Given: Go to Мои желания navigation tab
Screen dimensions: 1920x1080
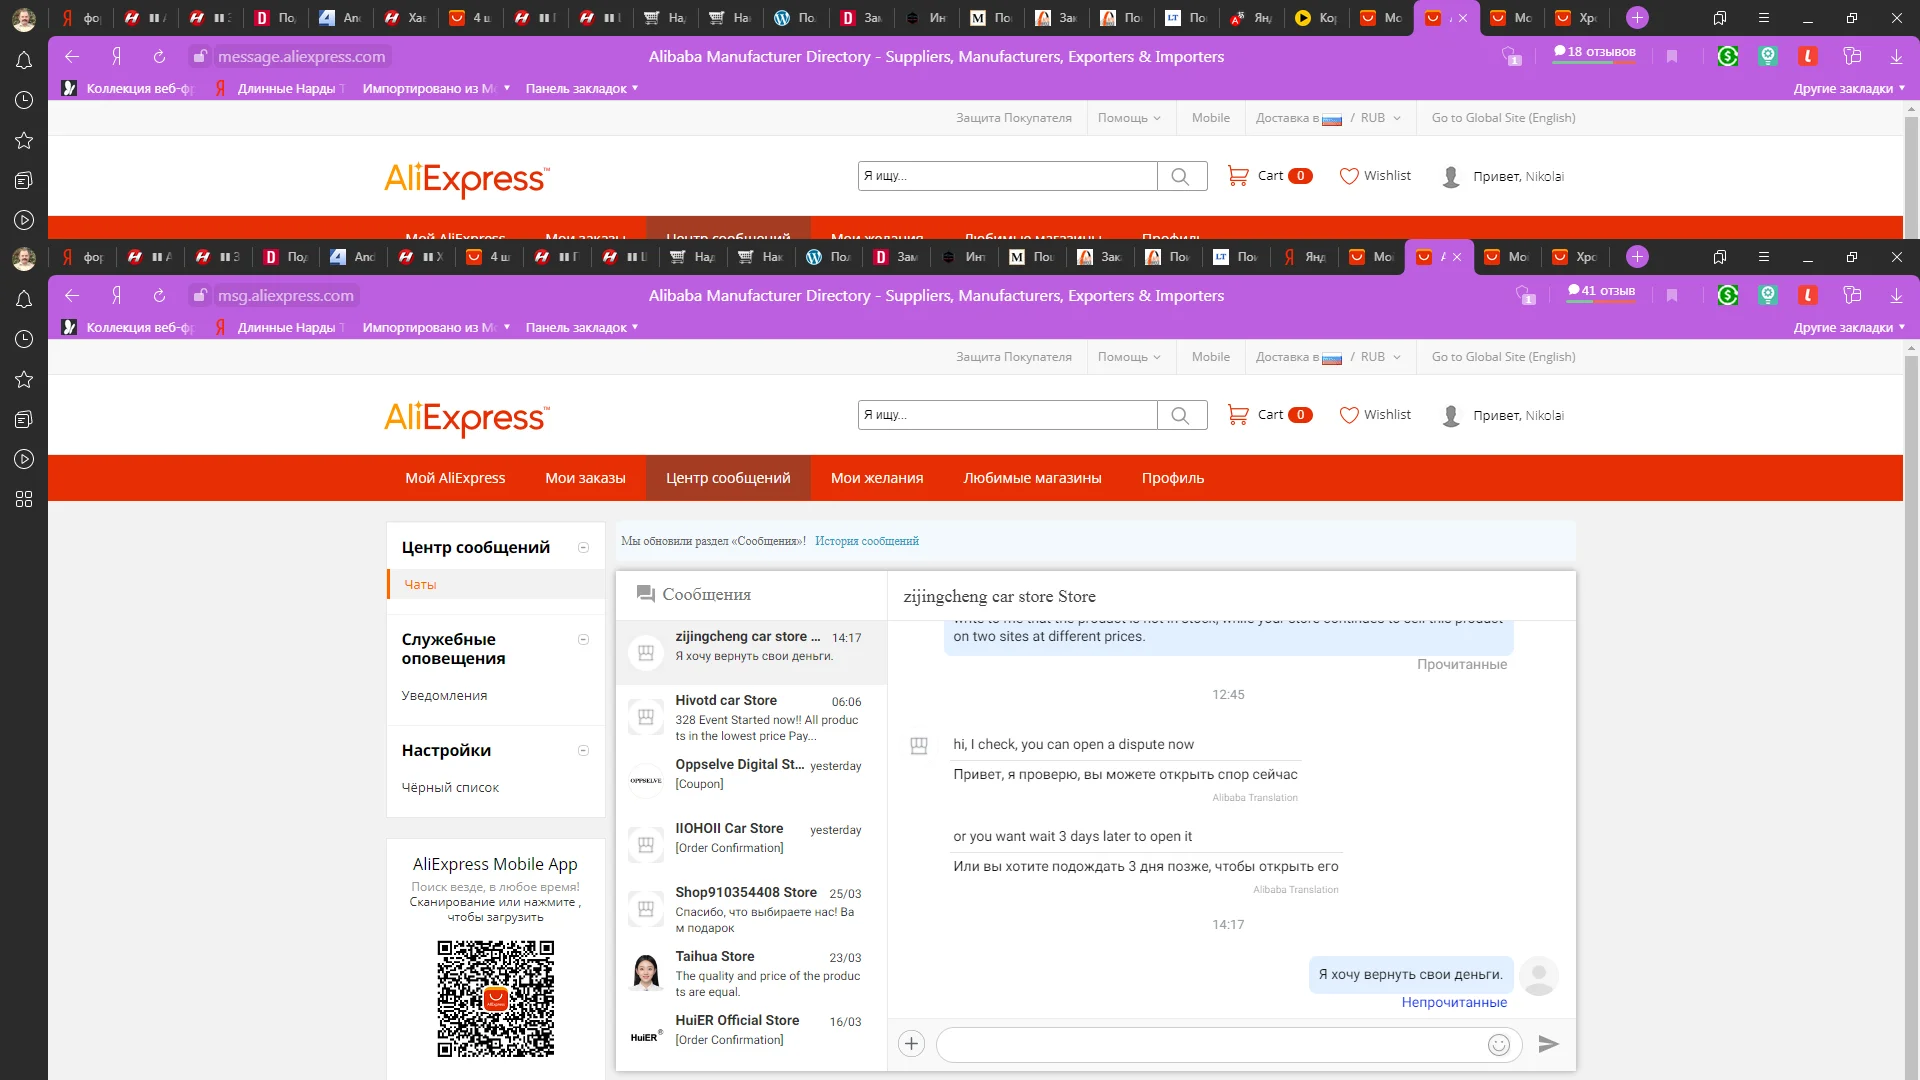Looking at the screenshot, I should 876,478.
